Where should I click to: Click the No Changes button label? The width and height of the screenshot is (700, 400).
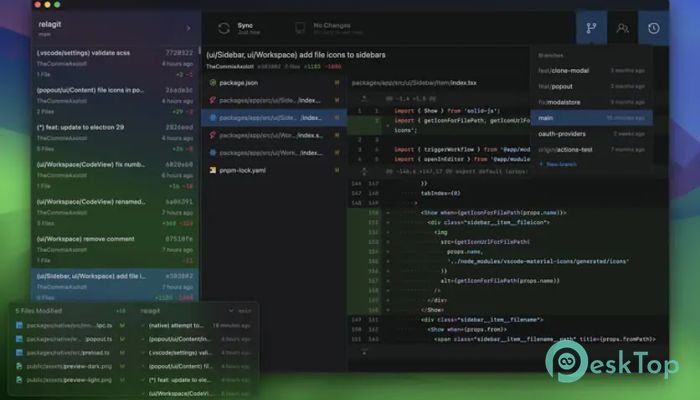coord(332,25)
